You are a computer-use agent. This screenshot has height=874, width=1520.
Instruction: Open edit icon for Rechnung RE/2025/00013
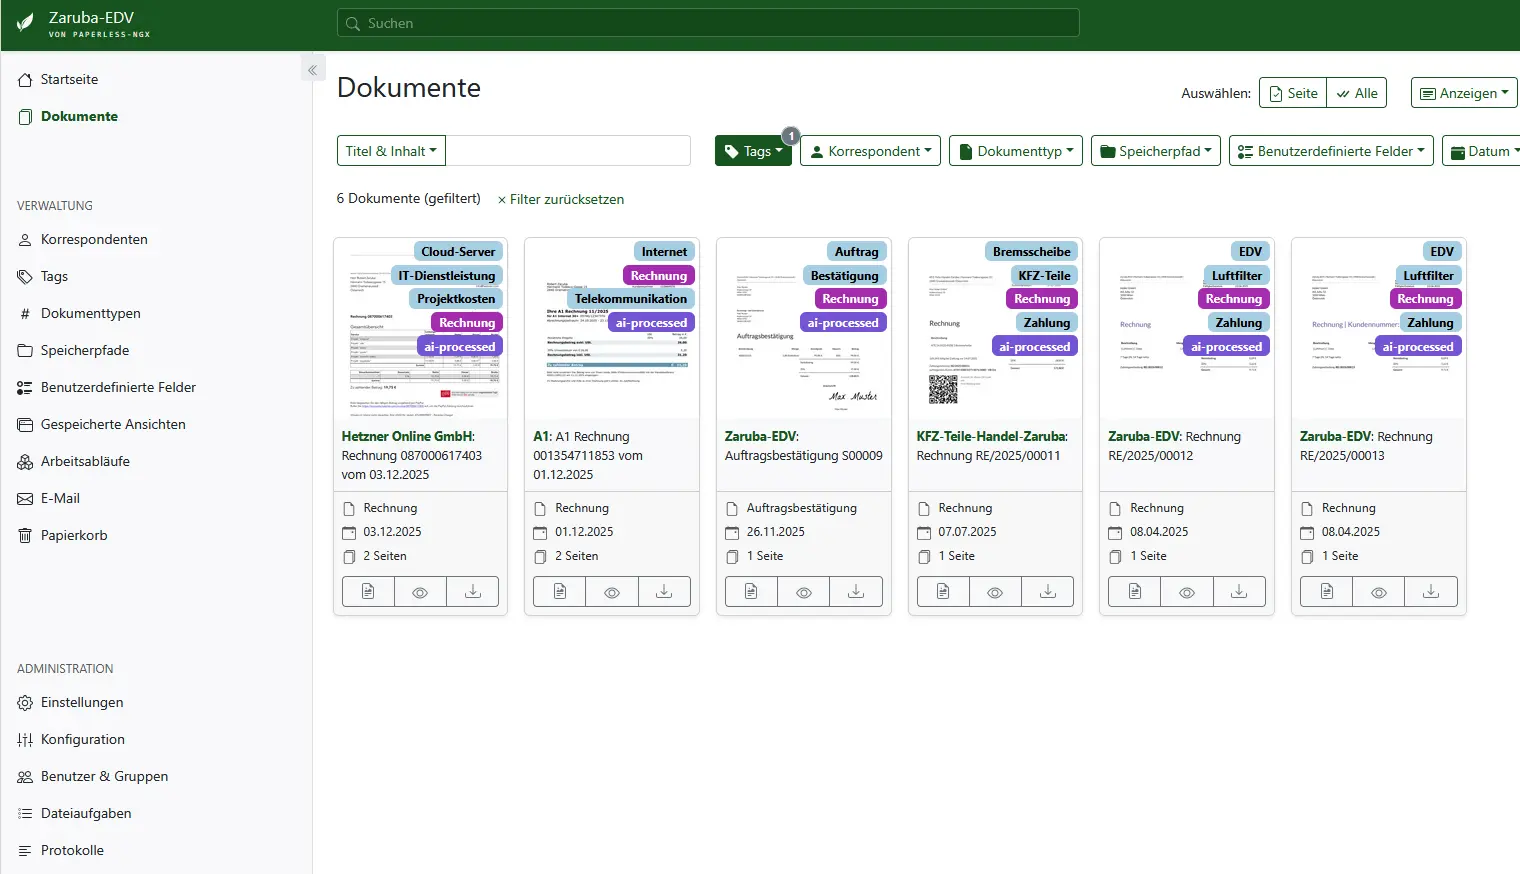(1326, 592)
